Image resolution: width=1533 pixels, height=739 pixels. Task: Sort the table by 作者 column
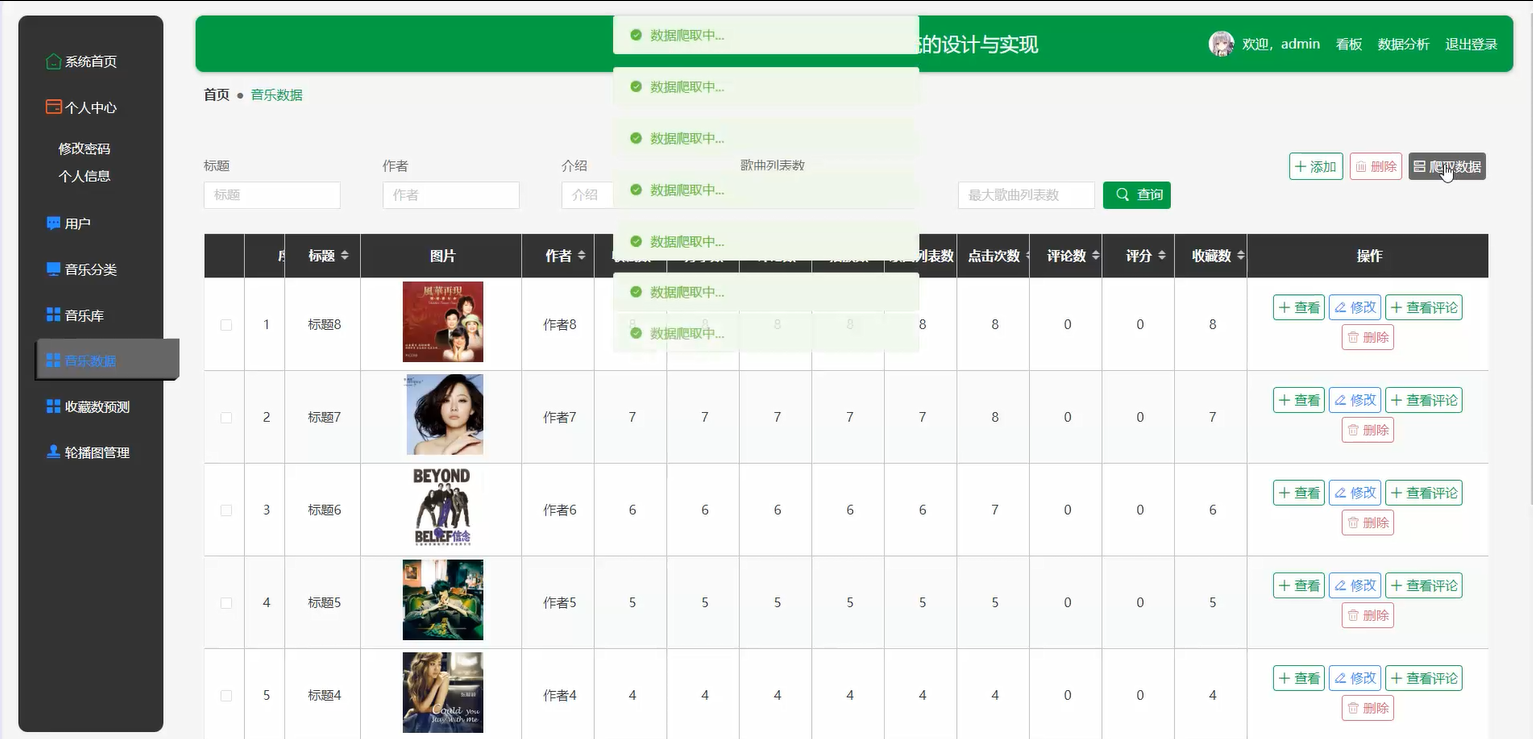[x=581, y=256]
